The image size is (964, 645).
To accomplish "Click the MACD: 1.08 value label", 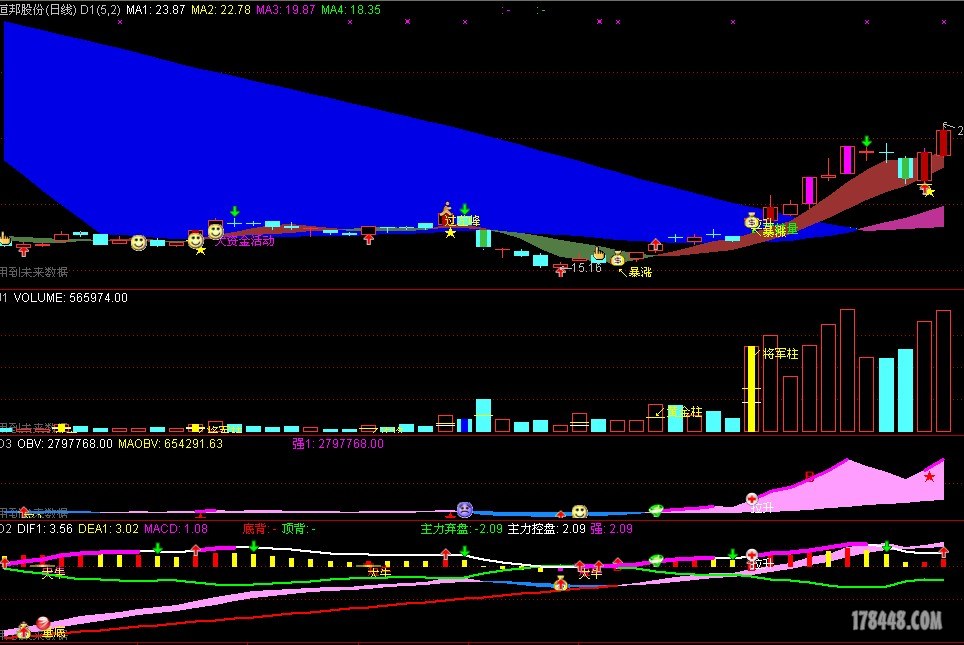I will pyautogui.click(x=176, y=528).
